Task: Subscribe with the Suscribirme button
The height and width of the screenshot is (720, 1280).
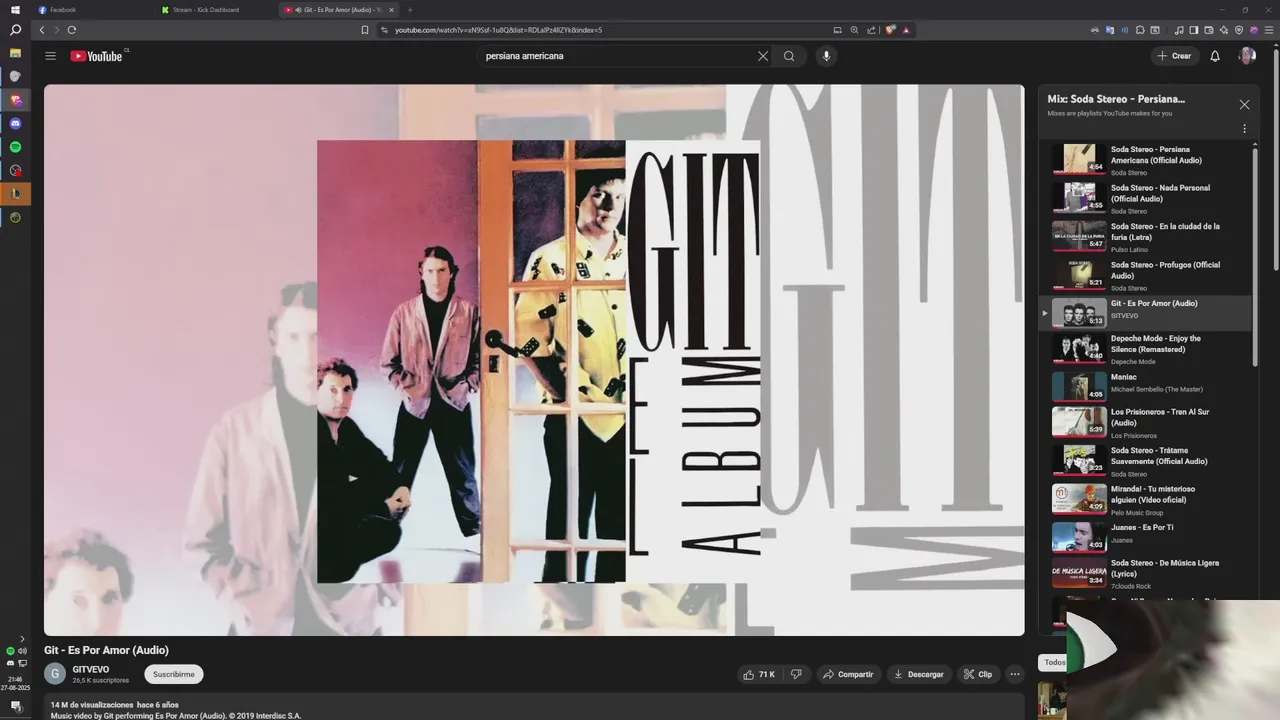Action: pos(174,674)
